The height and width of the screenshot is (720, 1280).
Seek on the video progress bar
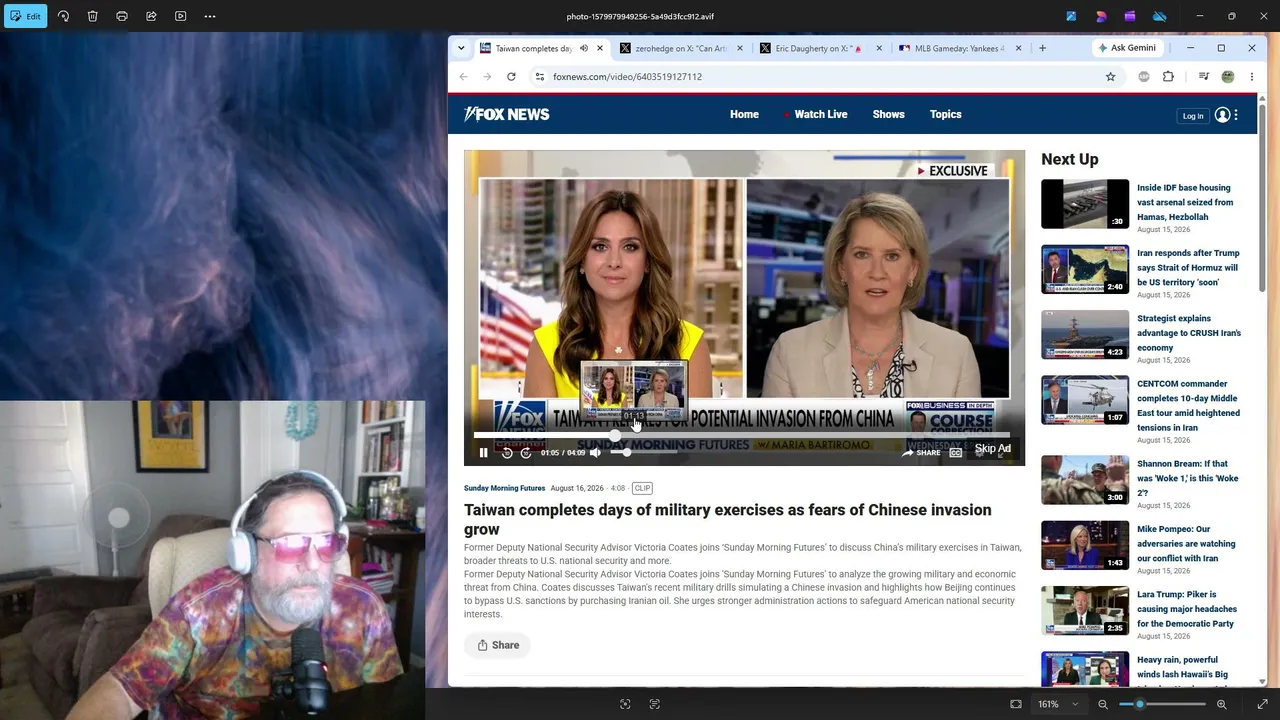[x=742, y=435]
